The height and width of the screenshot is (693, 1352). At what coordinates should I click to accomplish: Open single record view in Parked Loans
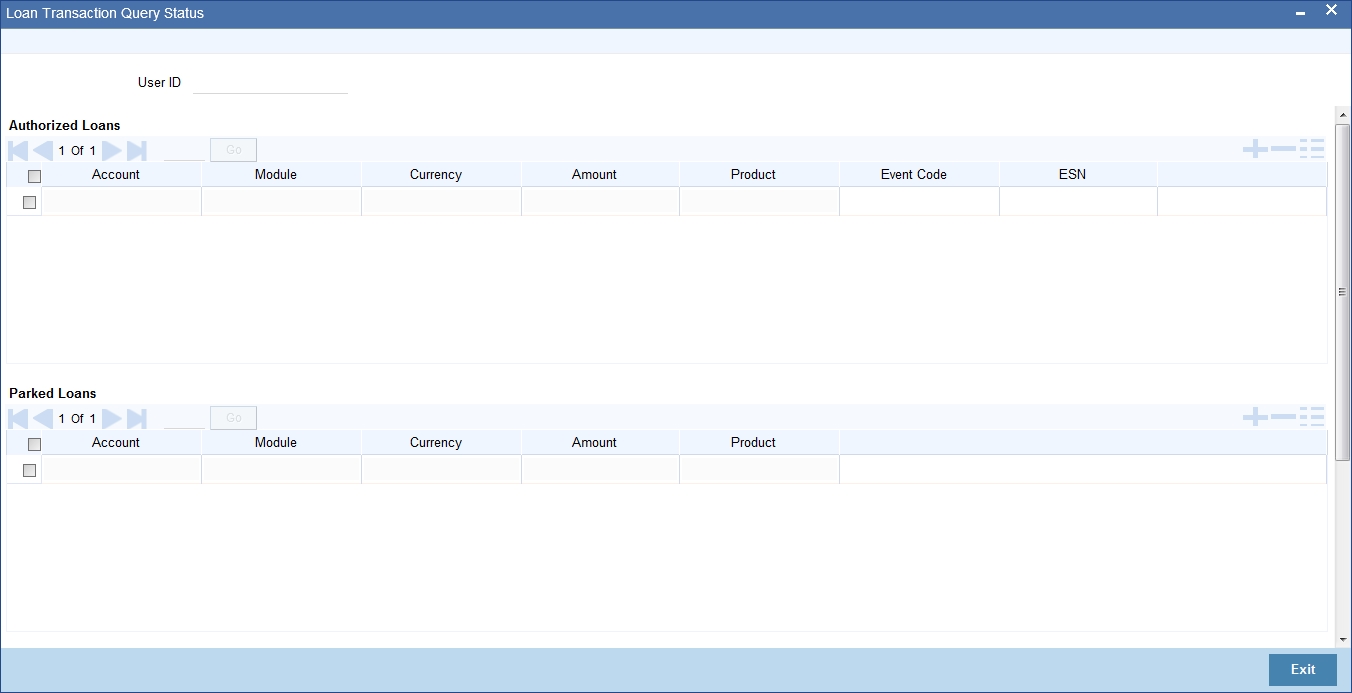click(1312, 418)
